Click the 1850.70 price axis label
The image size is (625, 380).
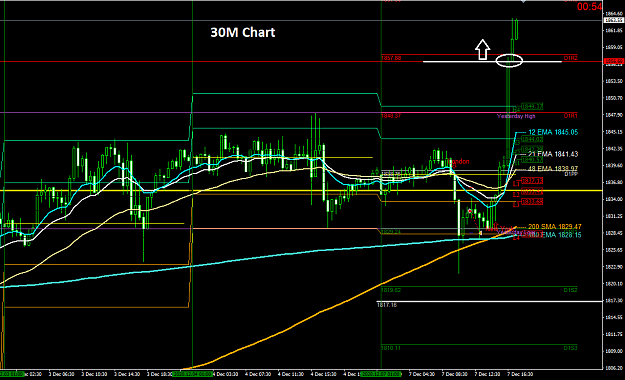[x=614, y=98]
